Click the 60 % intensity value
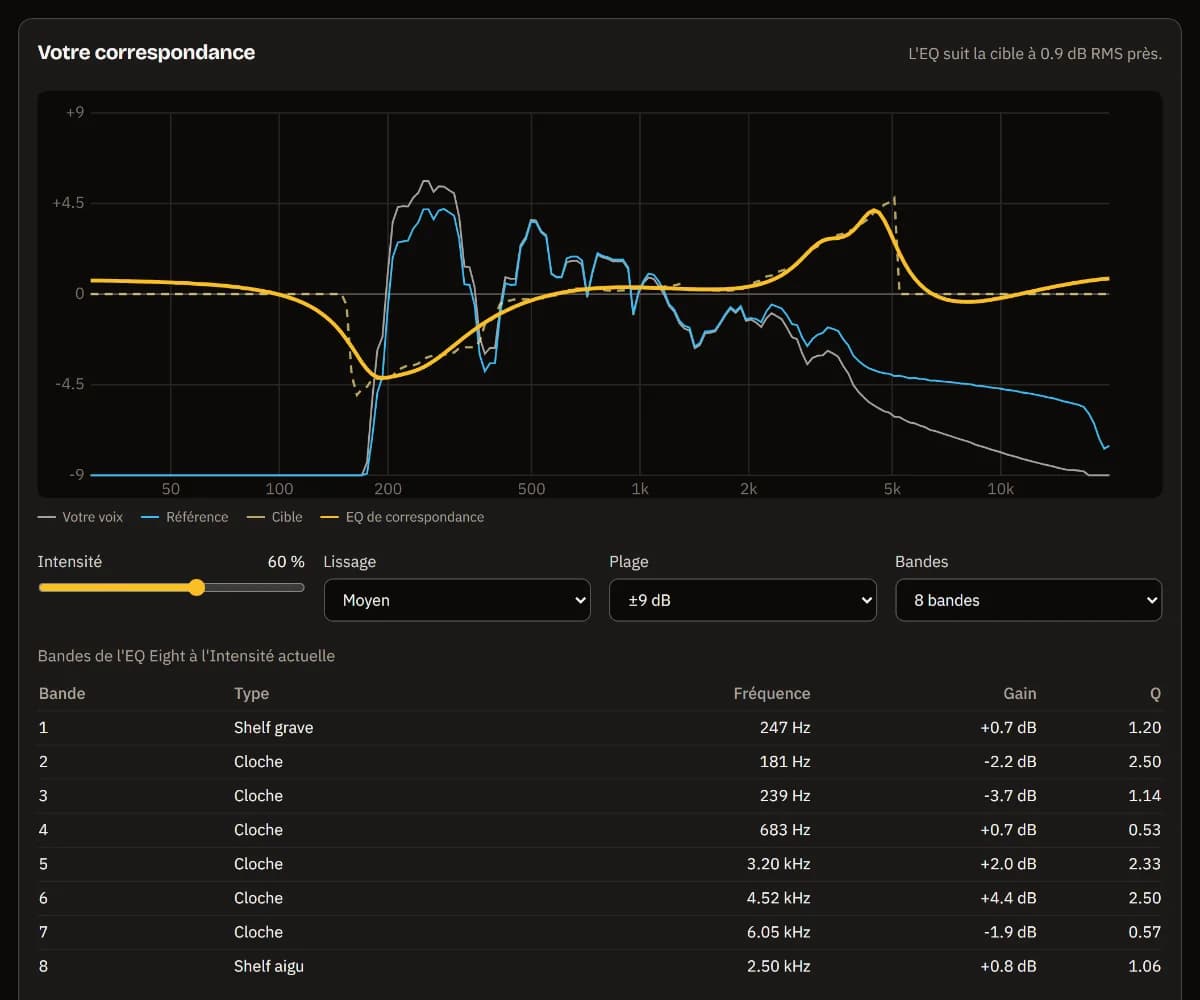The image size is (1200, 1000). click(286, 562)
